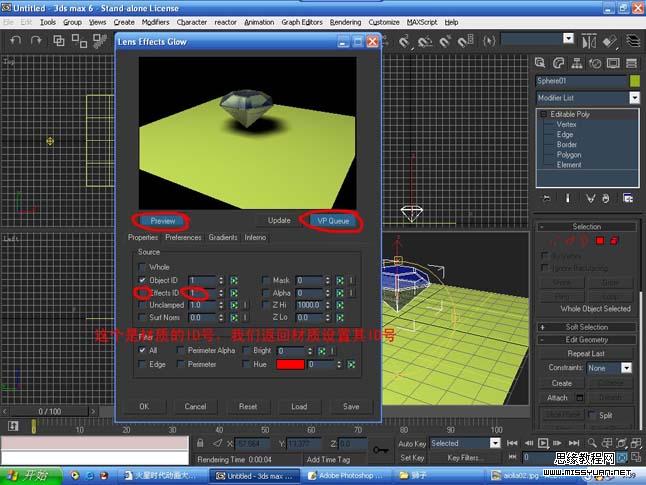
Task: Open the Display command panel tab
Action: [x=613, y=63]
